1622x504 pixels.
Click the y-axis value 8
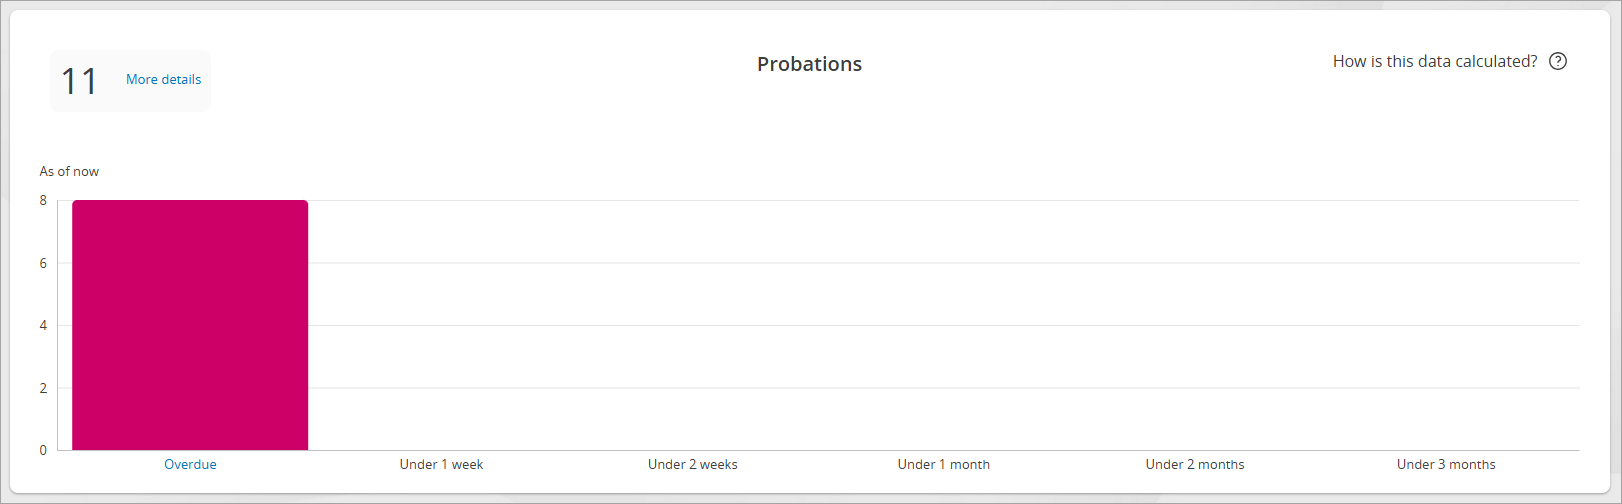(x=43, y=200)
